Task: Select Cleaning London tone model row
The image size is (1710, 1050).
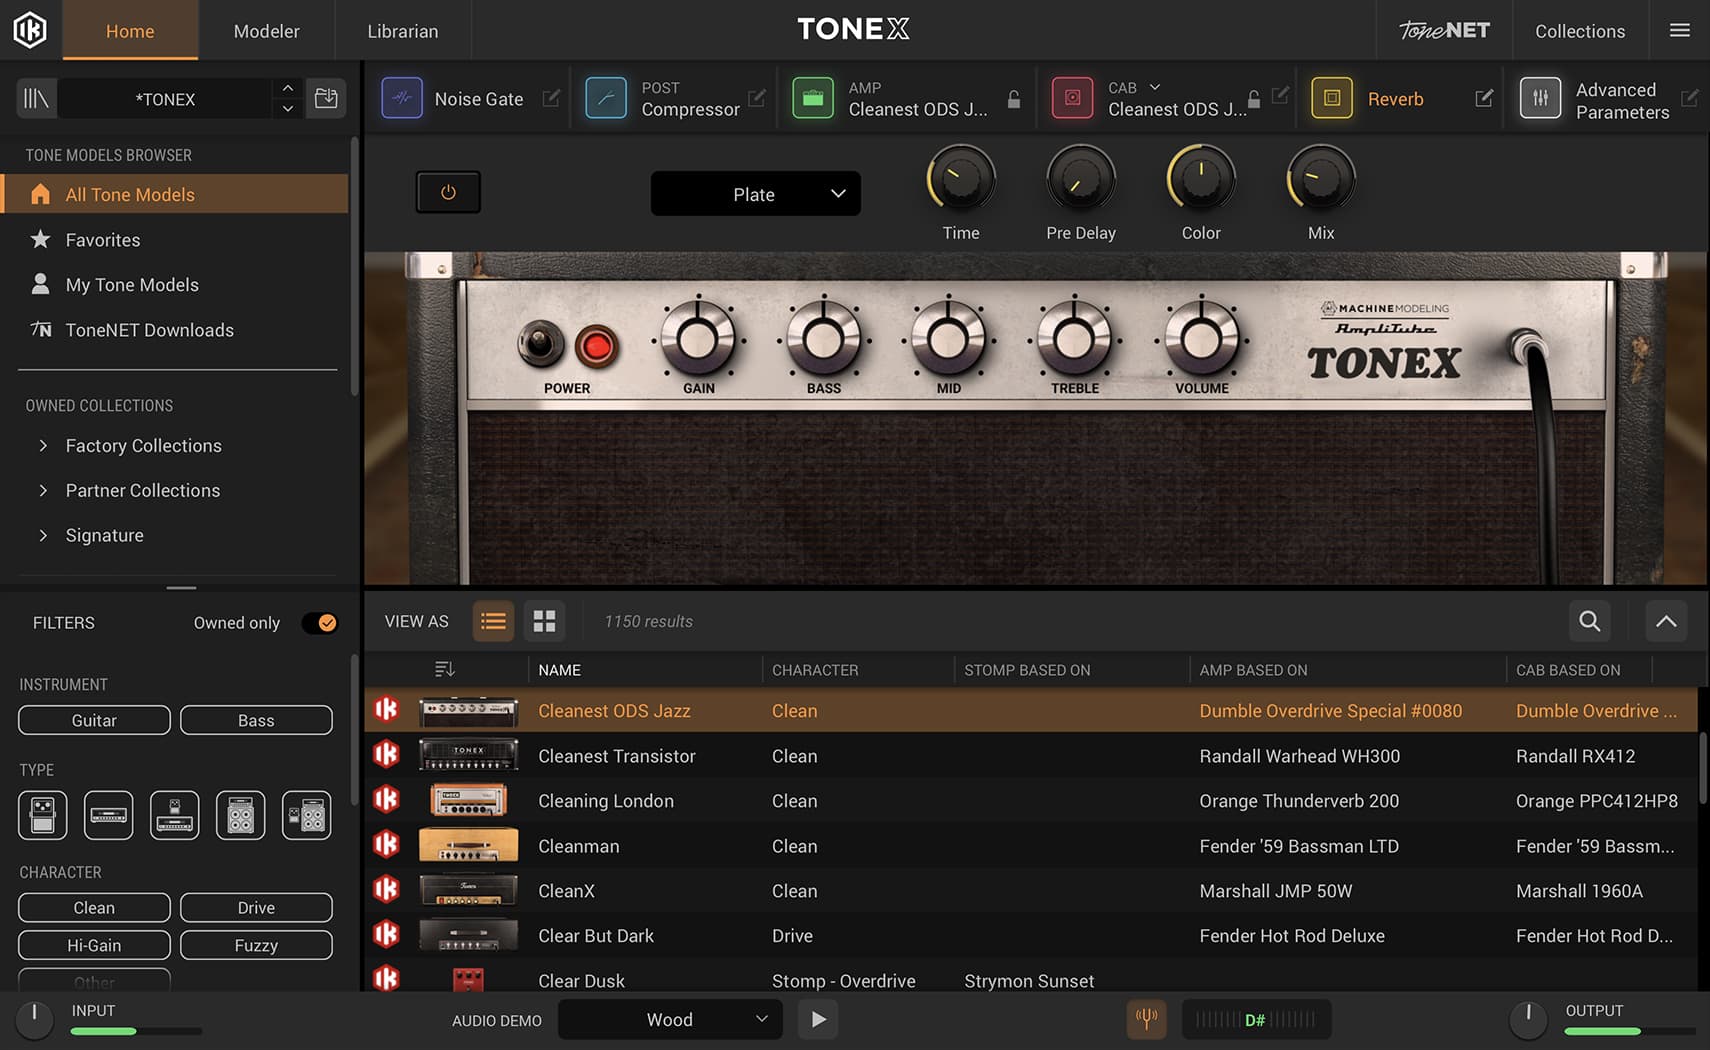Action: tap(606, 801)
